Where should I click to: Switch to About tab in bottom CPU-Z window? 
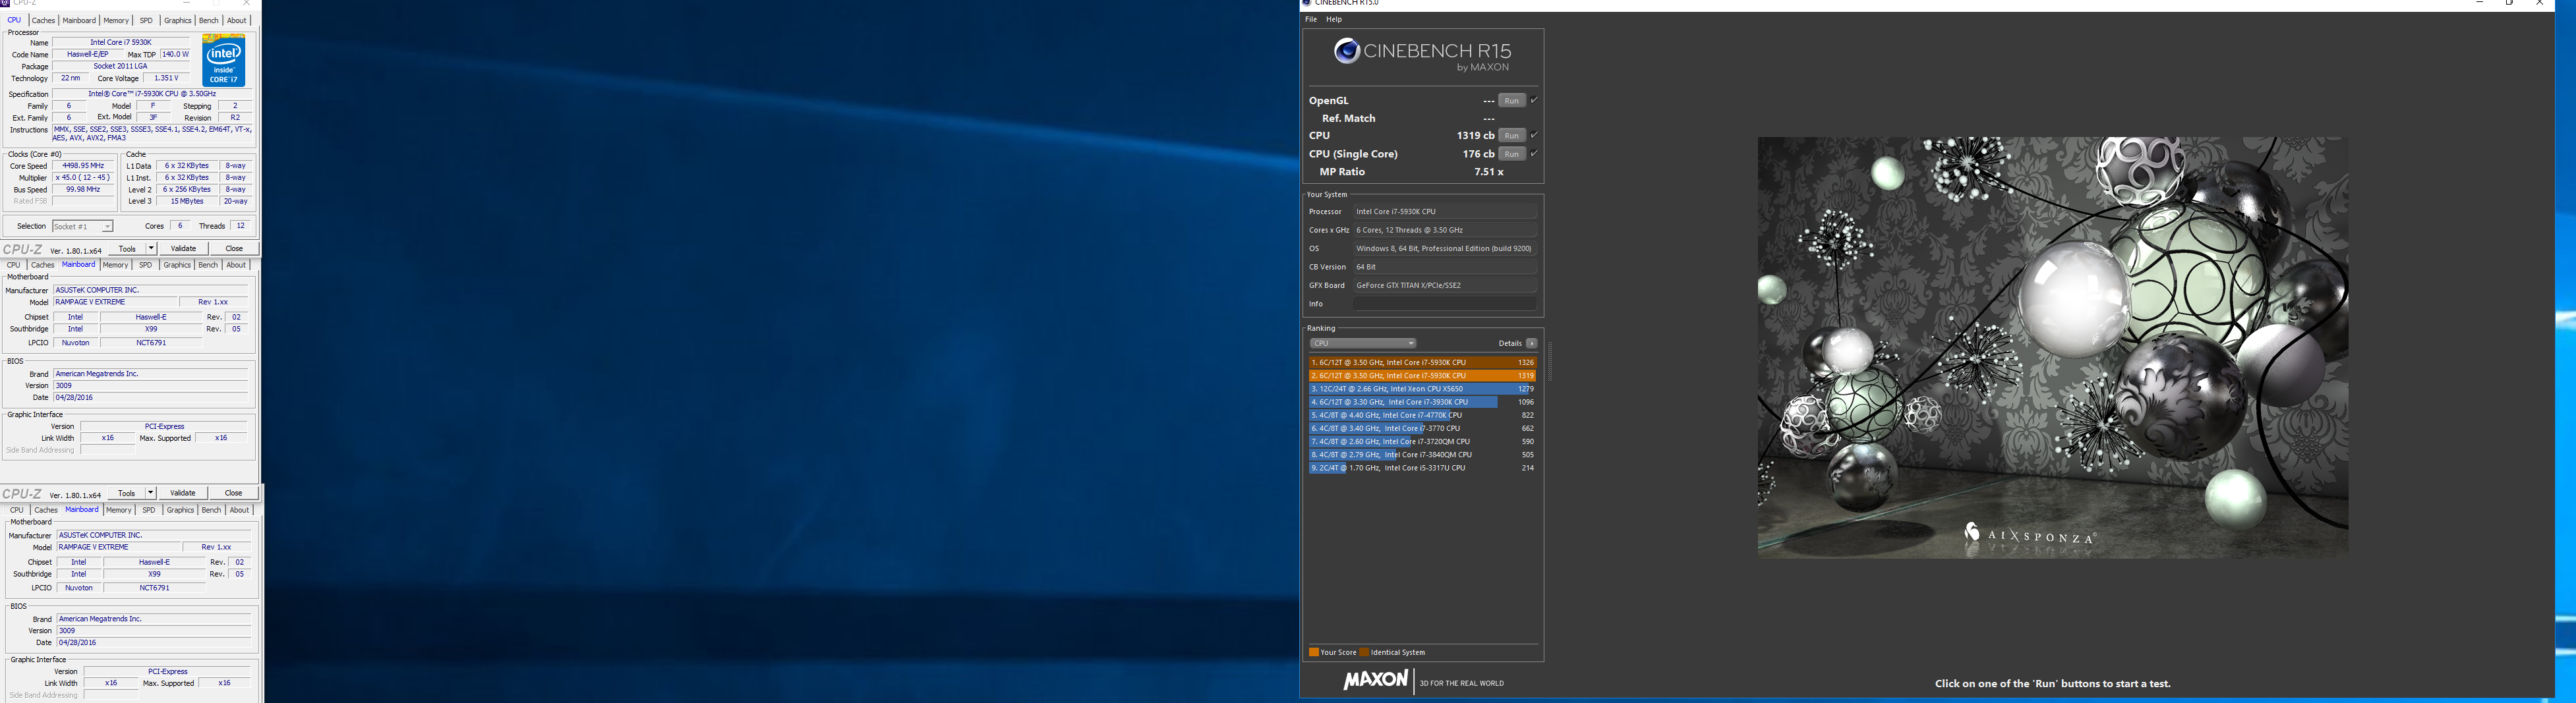(x=239, y=510)
